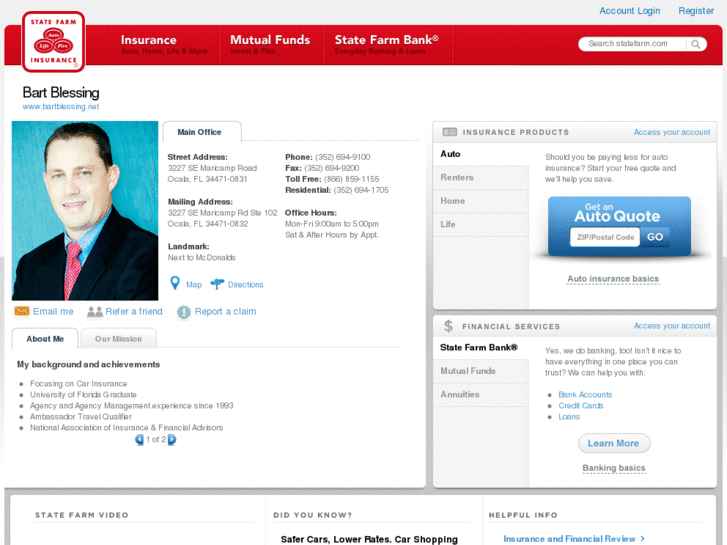Open the Bank Accounts link
The height and width of the screenshot is (545, 727).
click(x=585, y=395)
